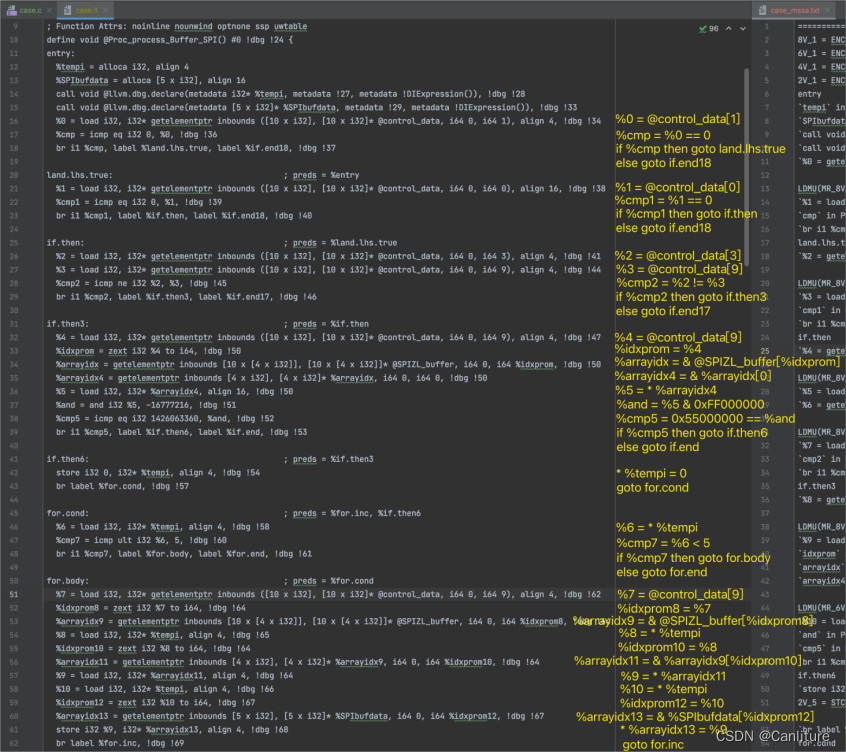
Task: Click the 'Function Attrs: noinline nounwind' comment line
Action: [176, 26]
